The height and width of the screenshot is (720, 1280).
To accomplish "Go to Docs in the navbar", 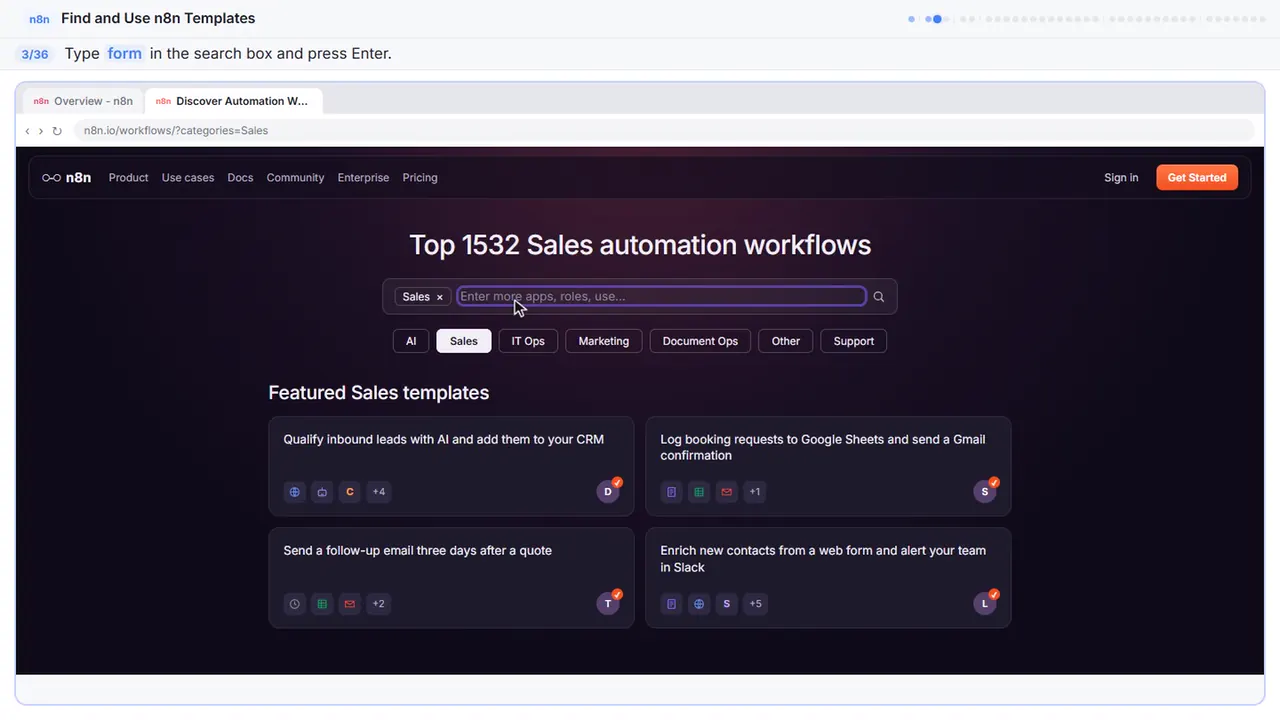I will [x=240, y=178].
